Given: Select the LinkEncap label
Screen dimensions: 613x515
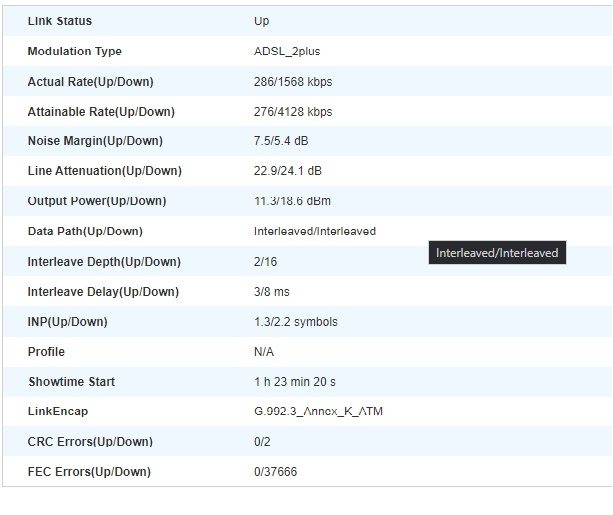Looking at the screenshot, I should click(57, 411).
